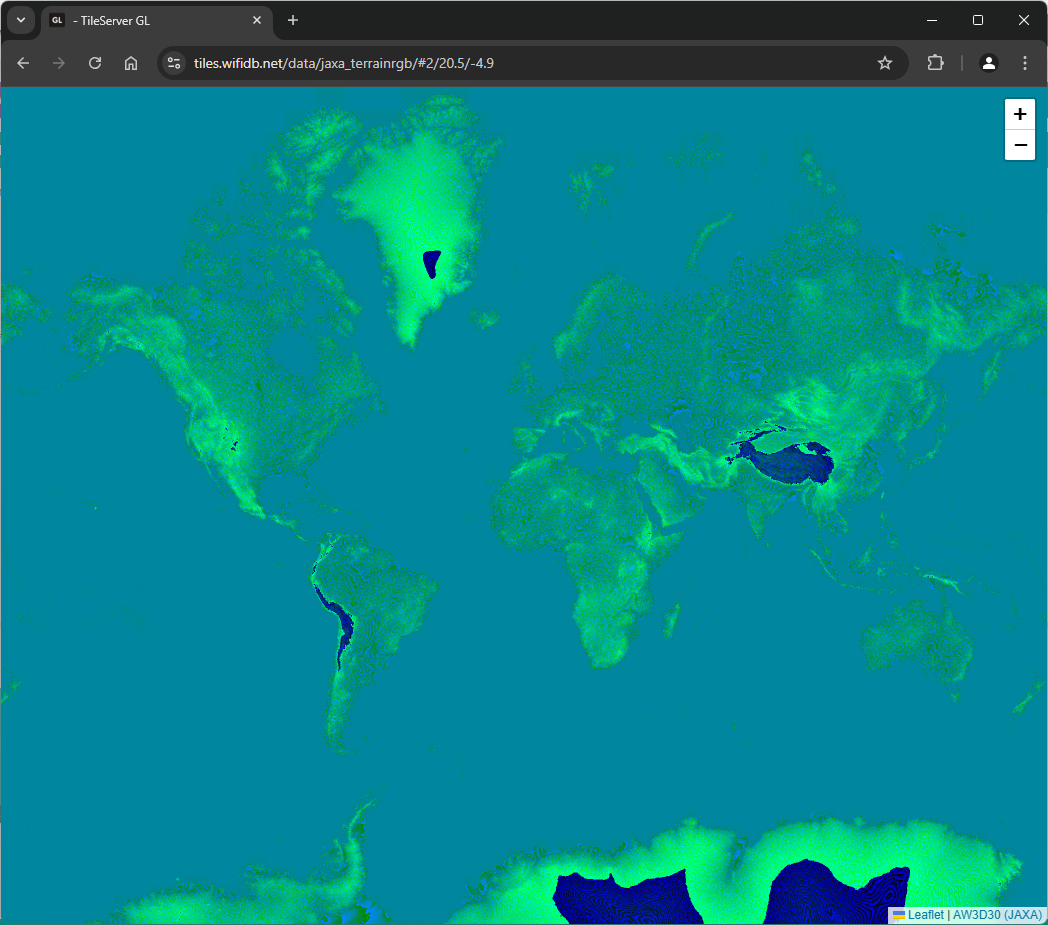1048x925 pixels.
Task: Click the Ukraine flag in the attribution
Action: 899,914
